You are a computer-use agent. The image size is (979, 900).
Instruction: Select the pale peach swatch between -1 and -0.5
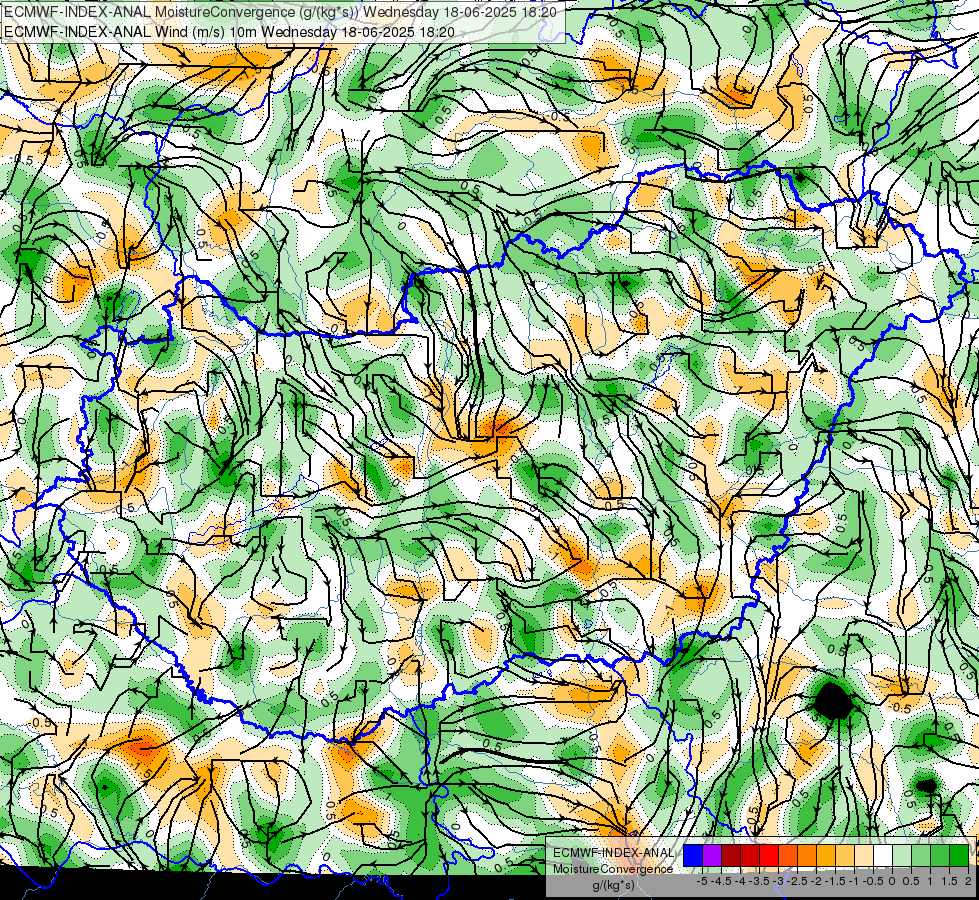point(864,856)
